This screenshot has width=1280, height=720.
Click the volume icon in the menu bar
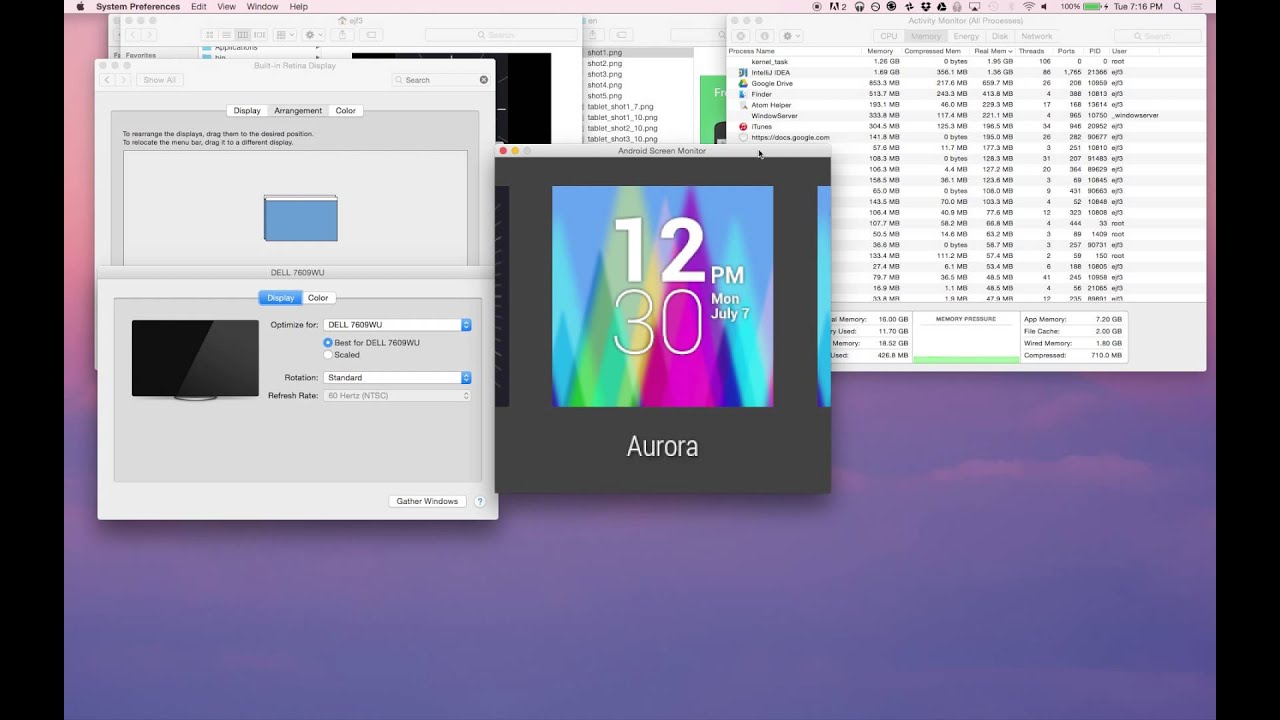click(x=1045, y=6)
